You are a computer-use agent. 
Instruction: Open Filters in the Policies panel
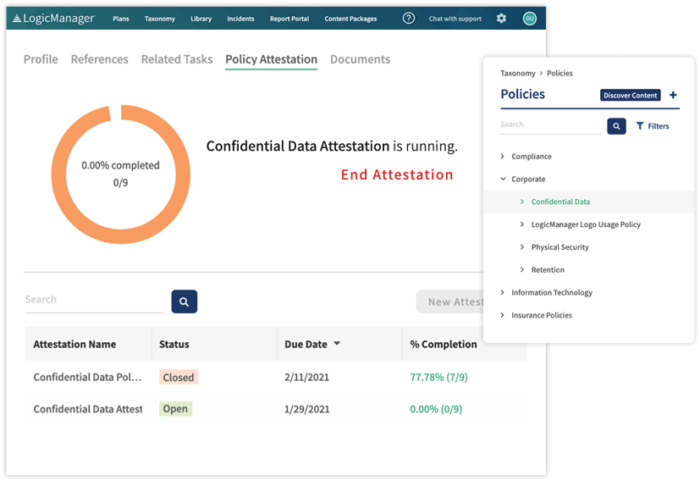652,126
